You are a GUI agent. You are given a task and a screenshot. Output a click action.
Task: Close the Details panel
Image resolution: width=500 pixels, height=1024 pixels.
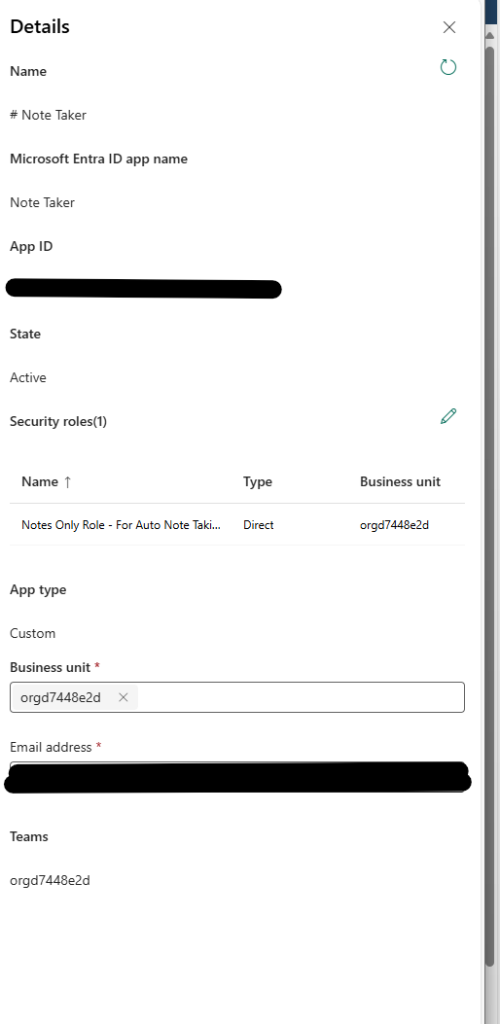(x=449, y=27)
